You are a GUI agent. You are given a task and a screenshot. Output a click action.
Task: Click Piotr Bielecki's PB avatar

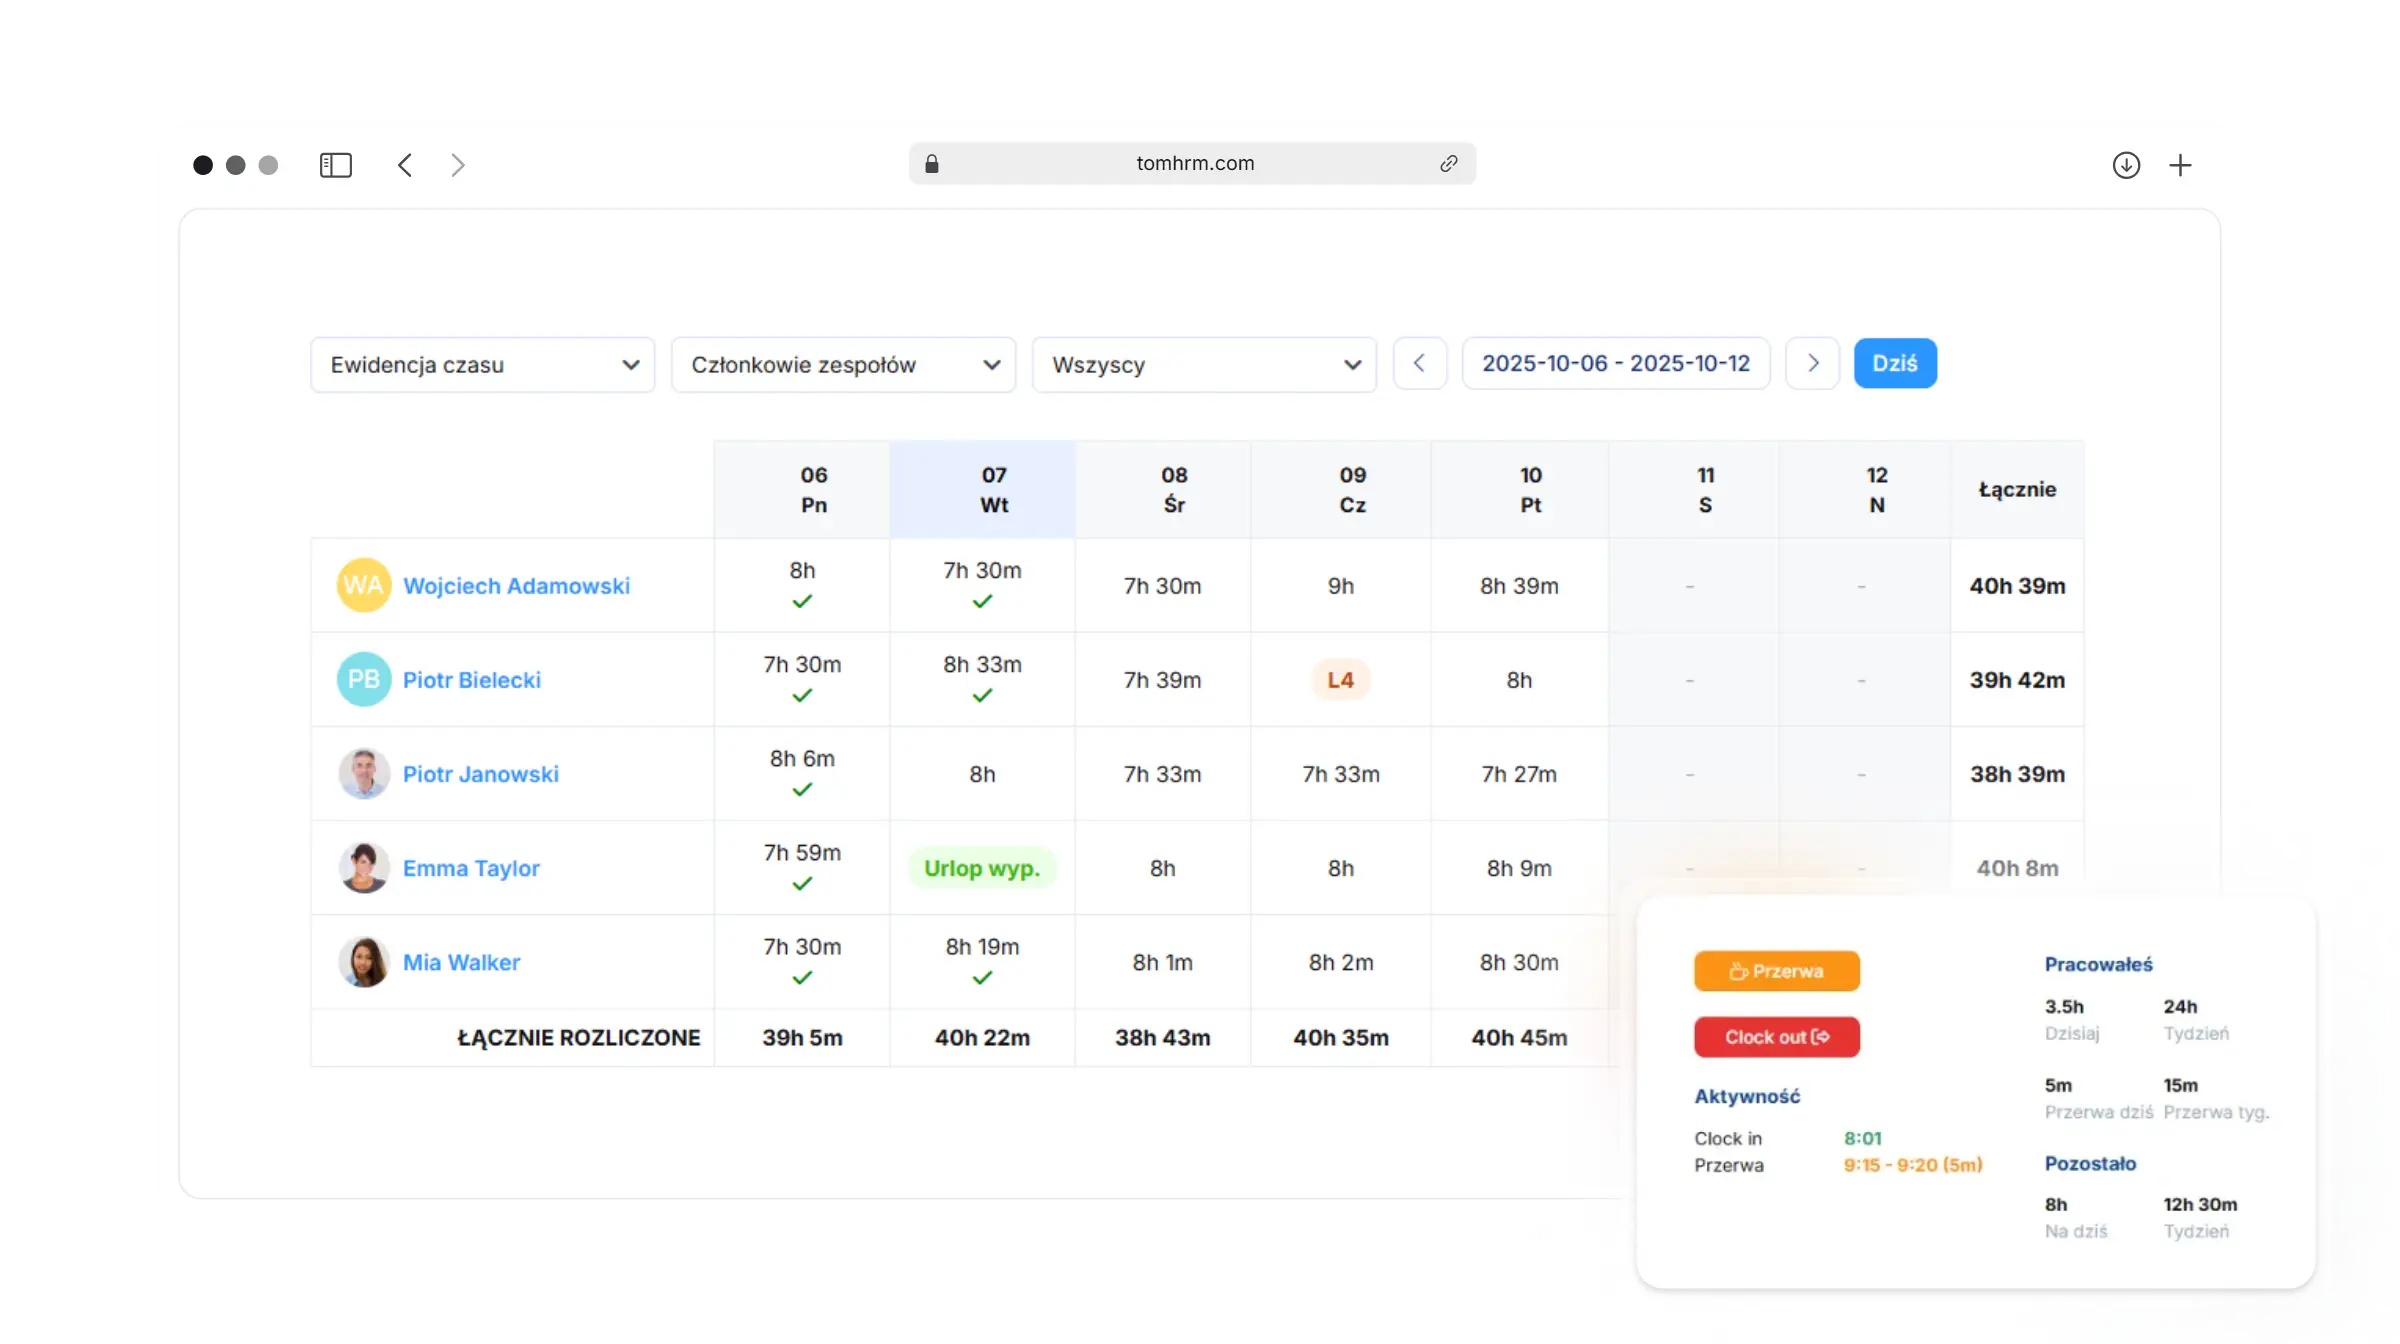coord(363,679)
